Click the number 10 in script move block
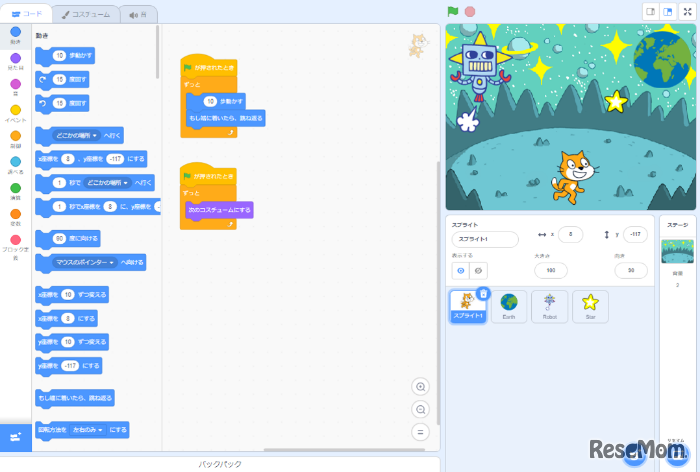This screenshot has width=700, height=472. pos(210,101)
